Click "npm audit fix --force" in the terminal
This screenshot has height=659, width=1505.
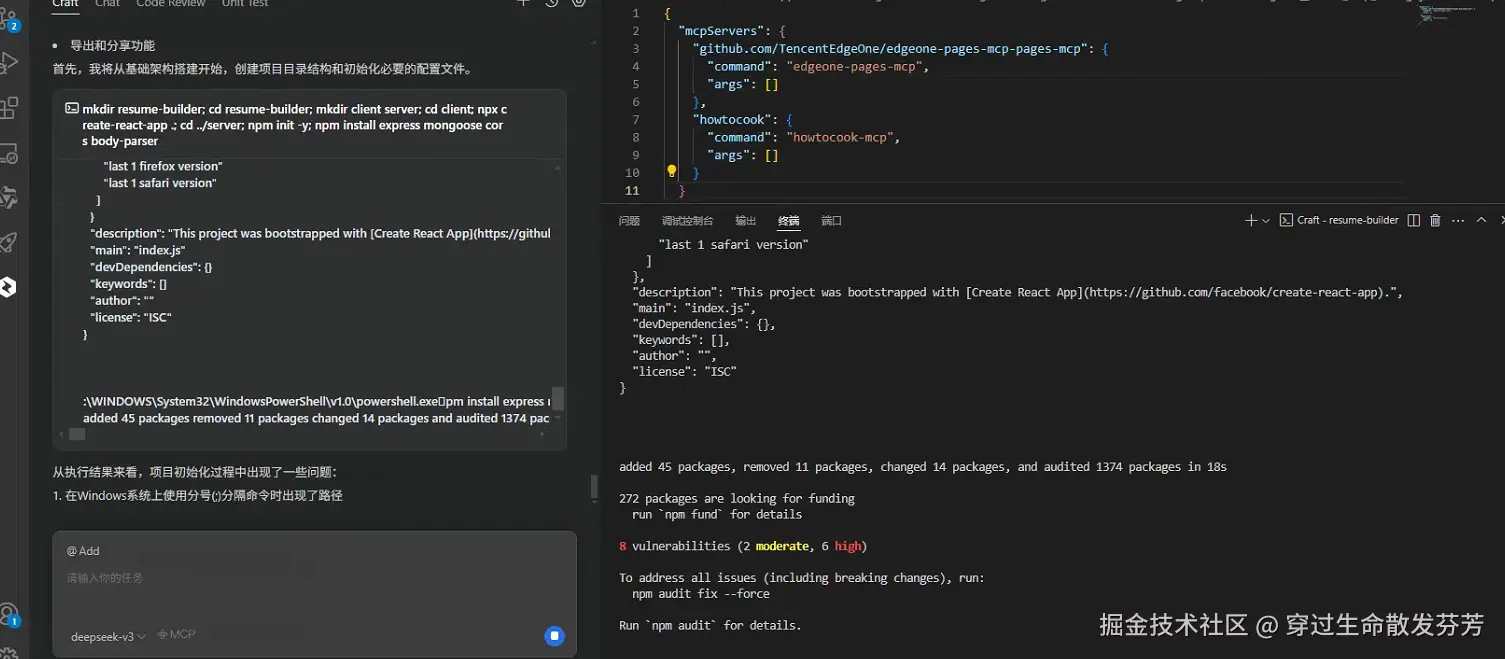(x=701, y=594)
